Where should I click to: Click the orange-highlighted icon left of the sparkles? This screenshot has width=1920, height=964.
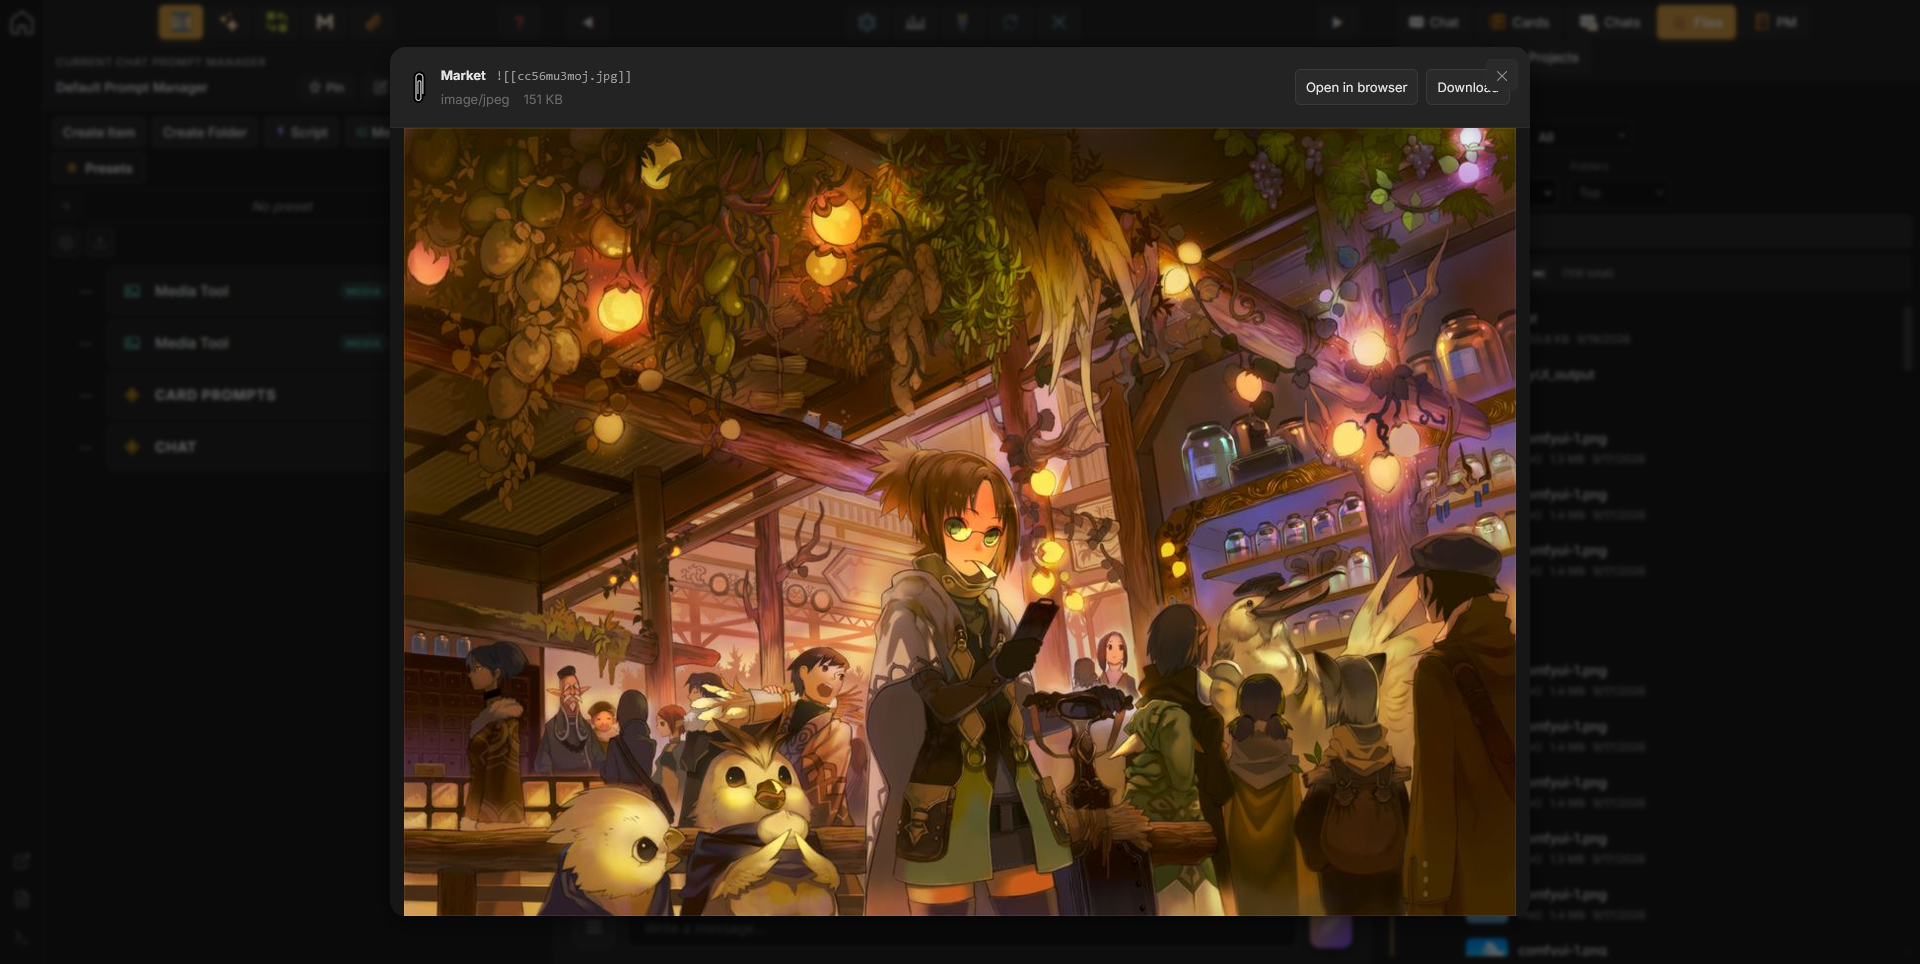(181, 22)
